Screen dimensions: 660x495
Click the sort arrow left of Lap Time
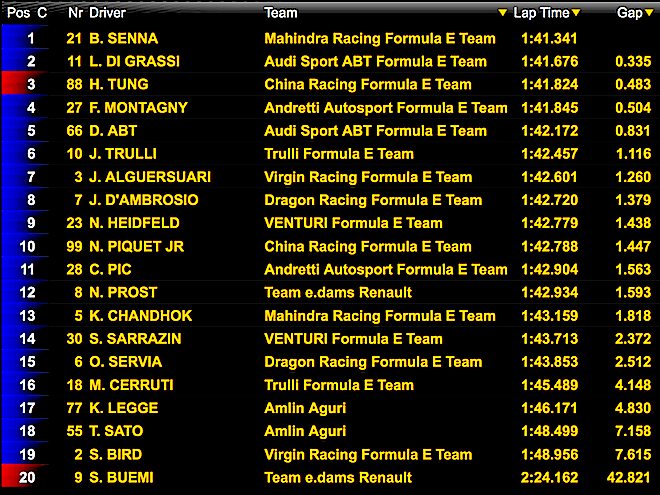(503, 13)
